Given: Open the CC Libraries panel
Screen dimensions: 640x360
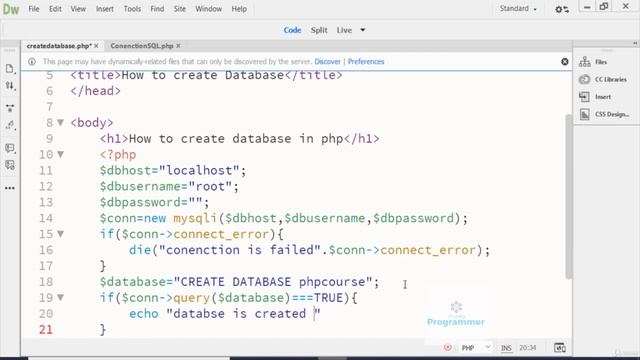Looking at the screenshot, I should tap(603, 80).
